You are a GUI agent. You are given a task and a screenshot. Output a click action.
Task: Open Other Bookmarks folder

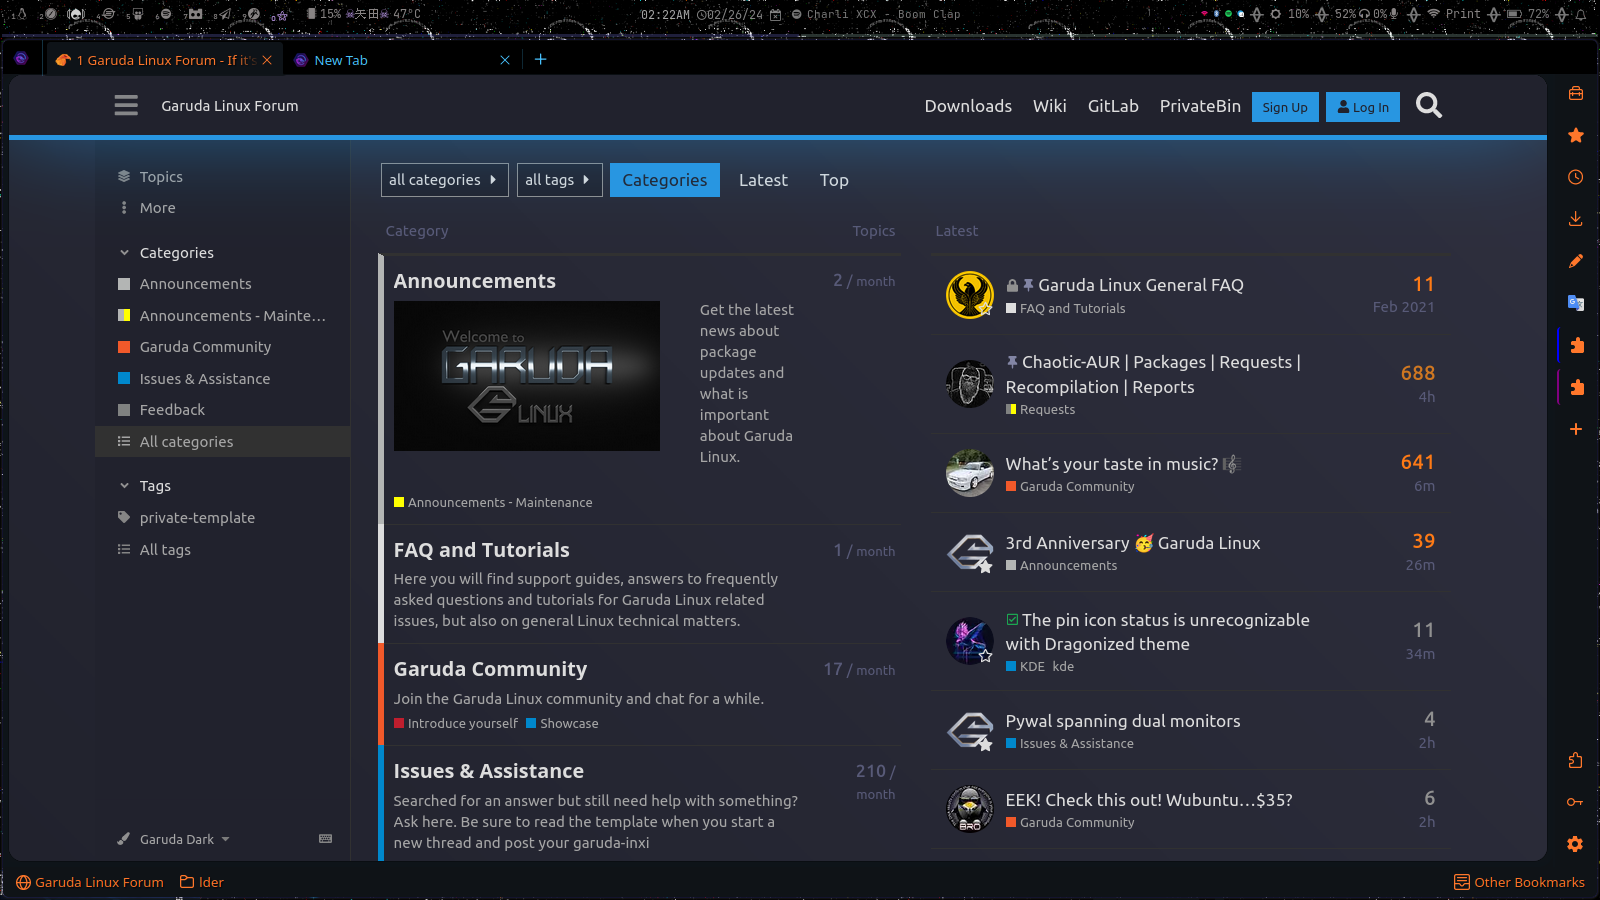[1519, 882]
